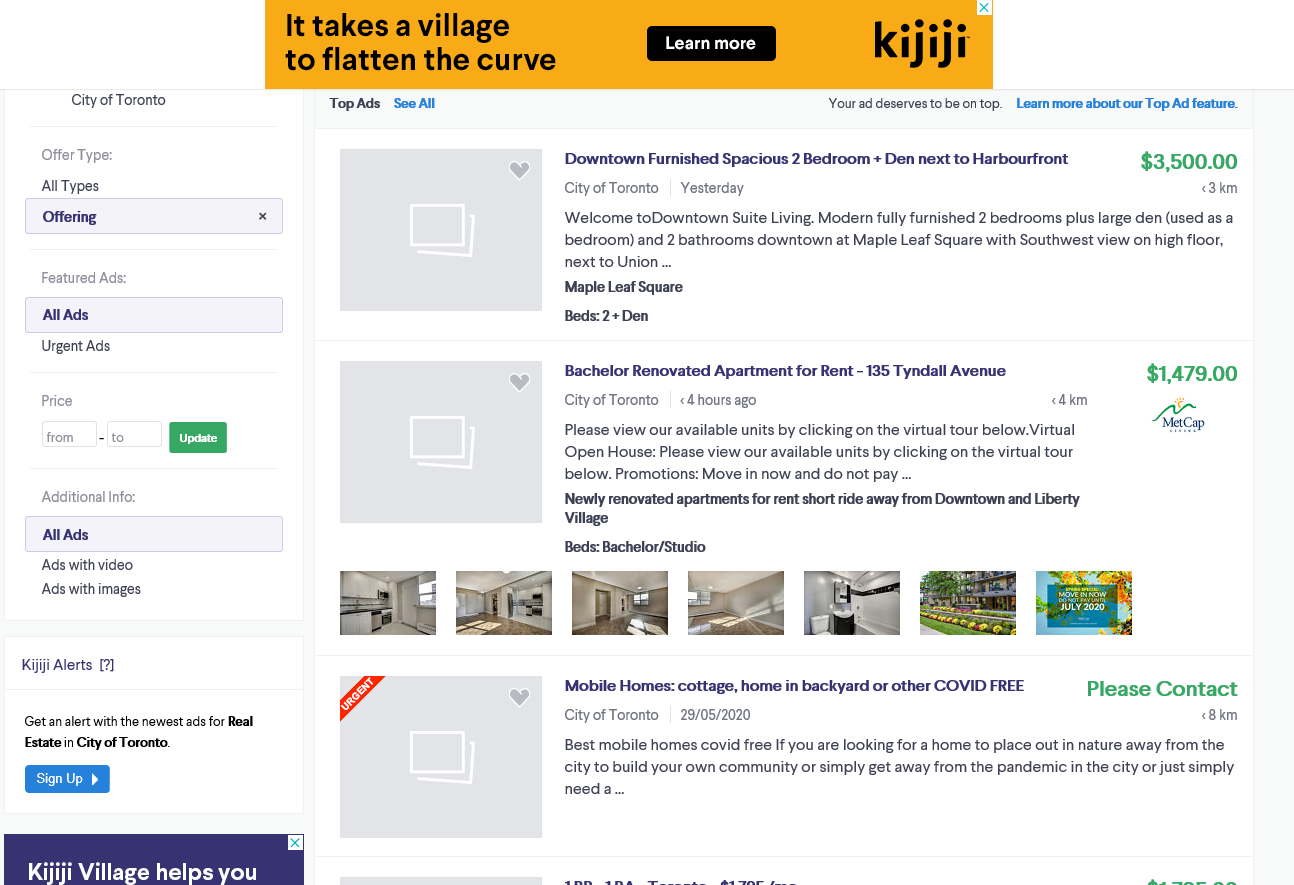Click the $1,479.00 price
The image size is (1294, 885).
click(1192, 374)
